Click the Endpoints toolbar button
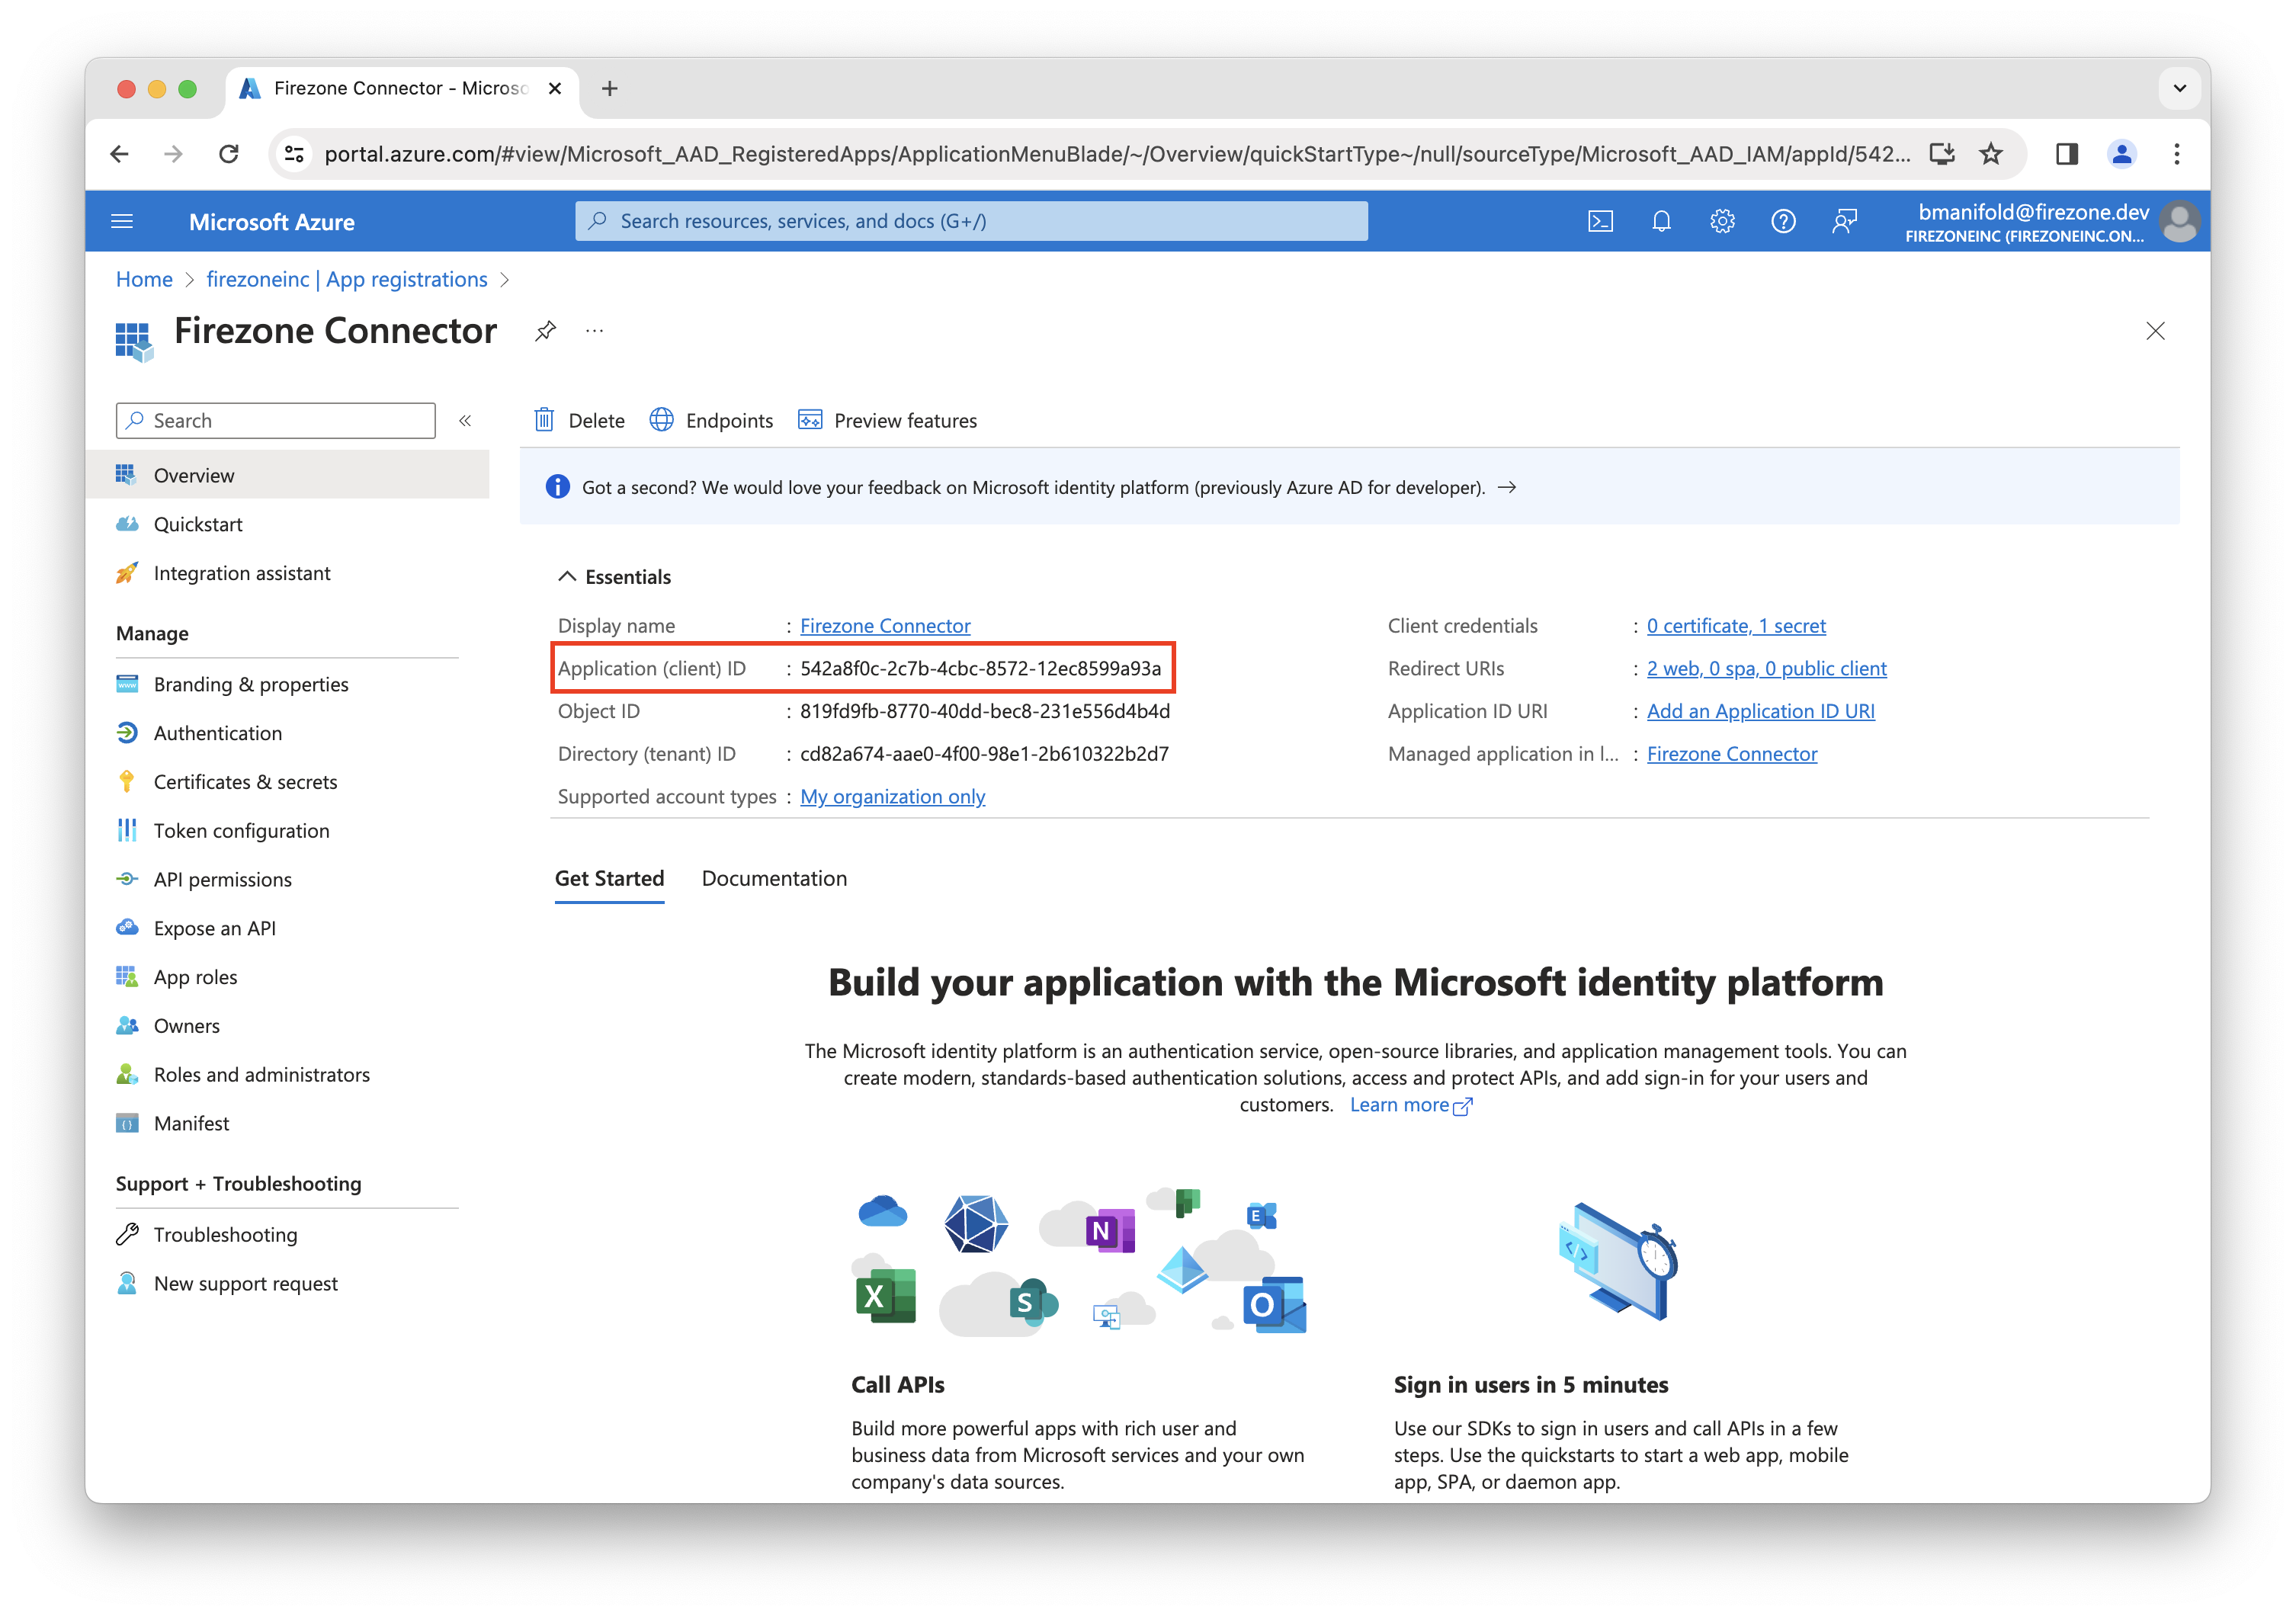Screen dimensions: 2296x1616 pos(711,420)
